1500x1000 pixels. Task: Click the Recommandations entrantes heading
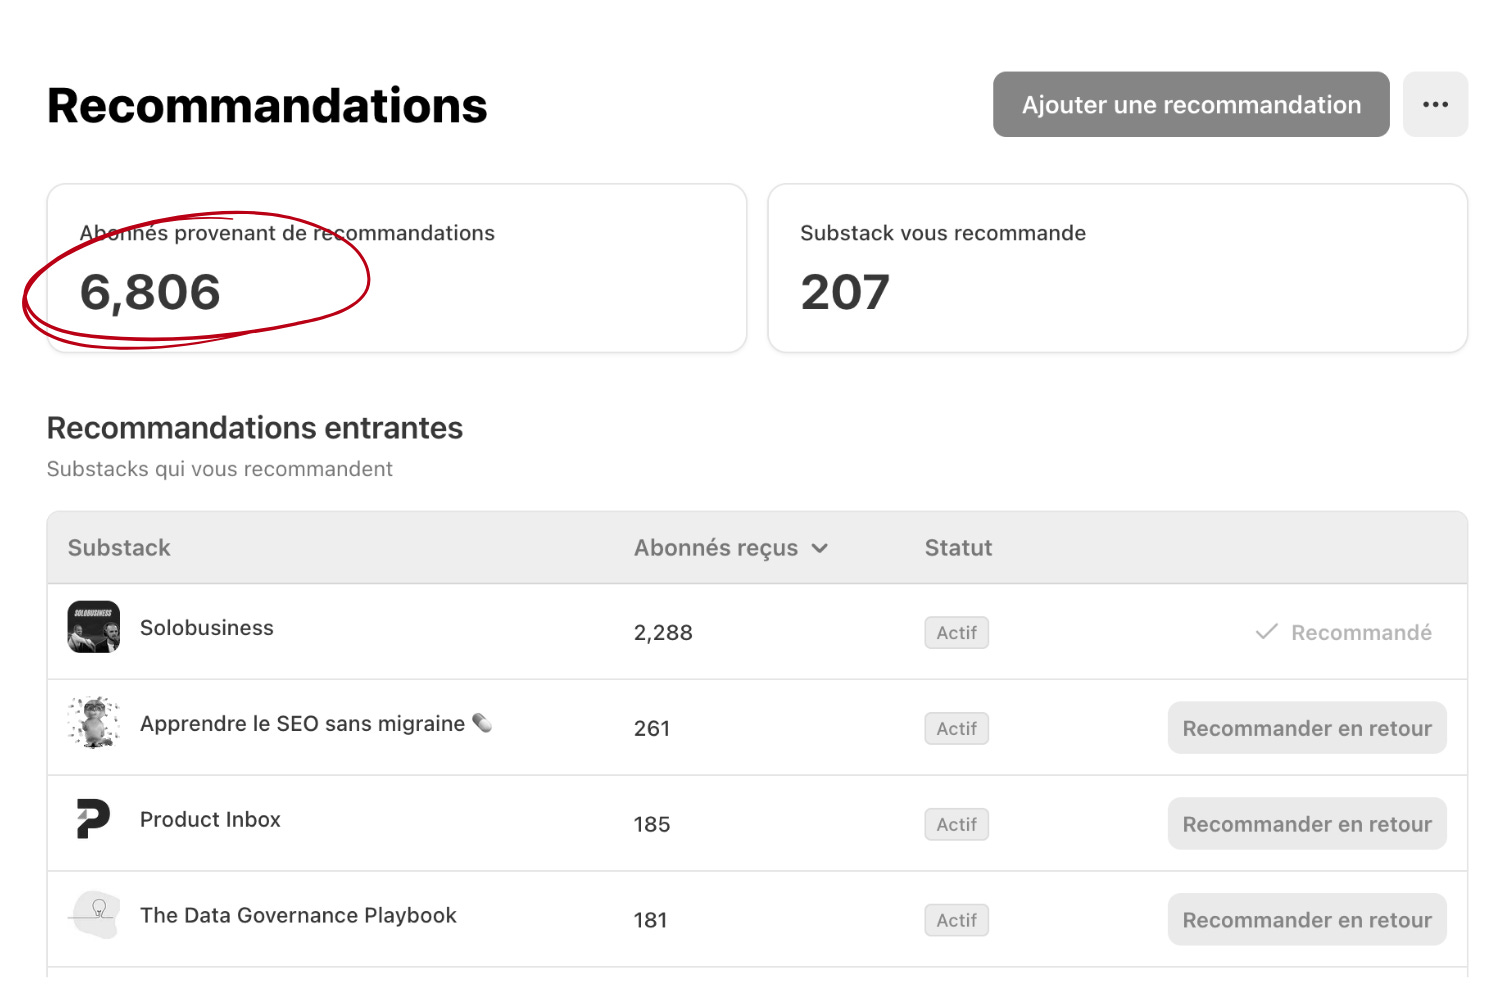255,428
